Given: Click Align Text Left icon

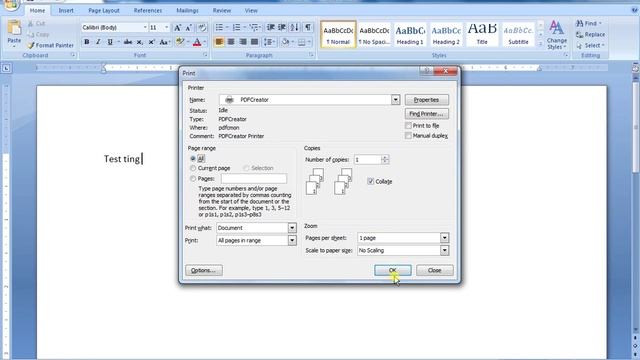Looking at the screenshot, I should point(219,42).
